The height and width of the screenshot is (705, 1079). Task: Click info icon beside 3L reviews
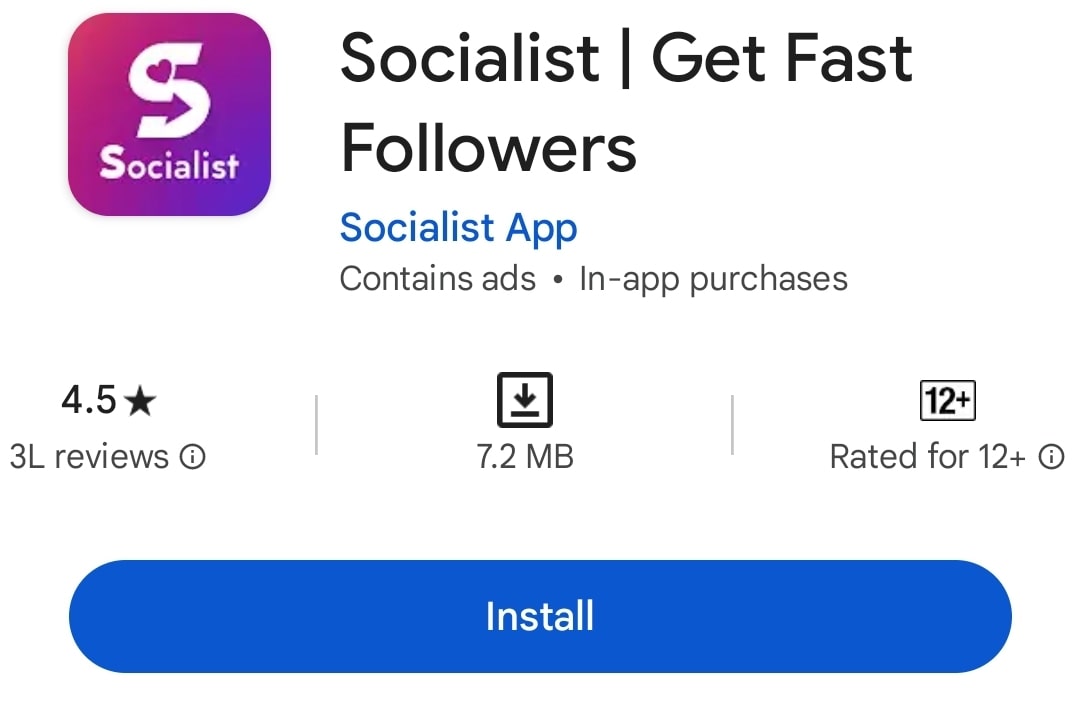193,456
